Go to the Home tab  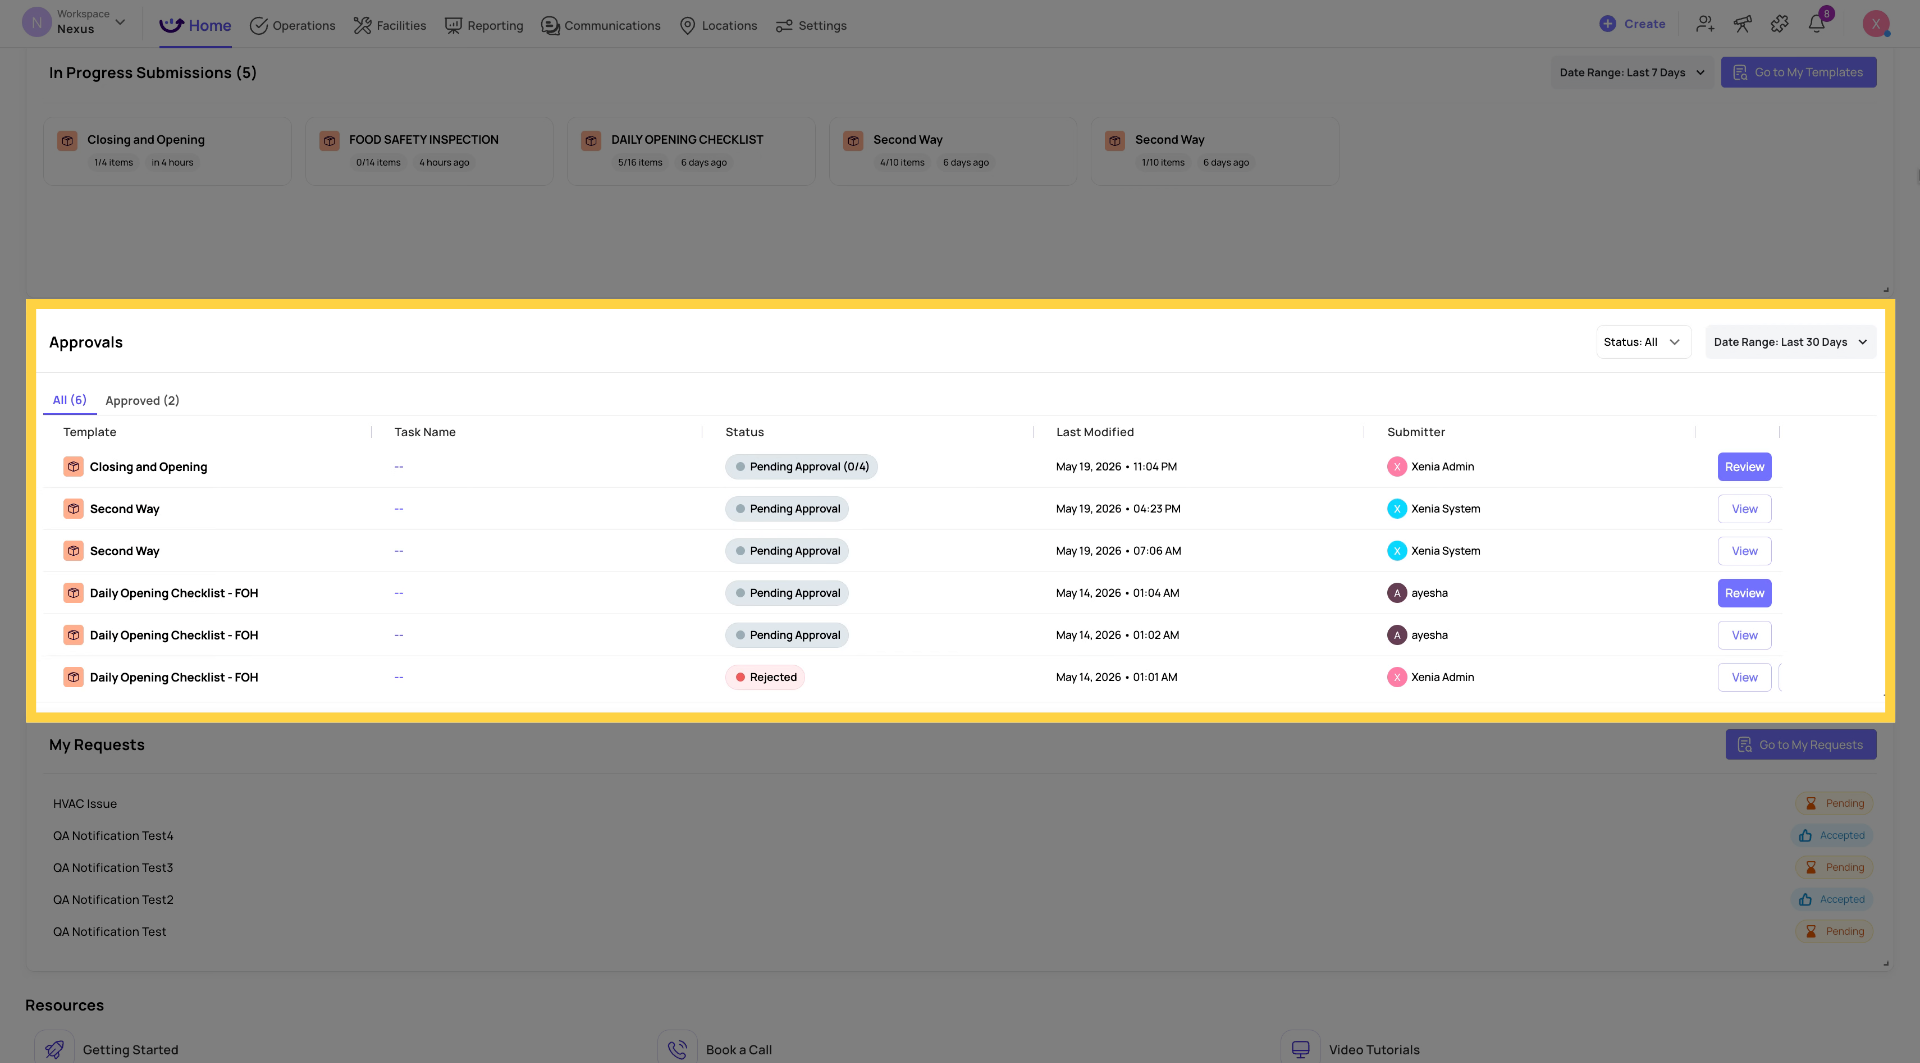[x=195, y=25]
